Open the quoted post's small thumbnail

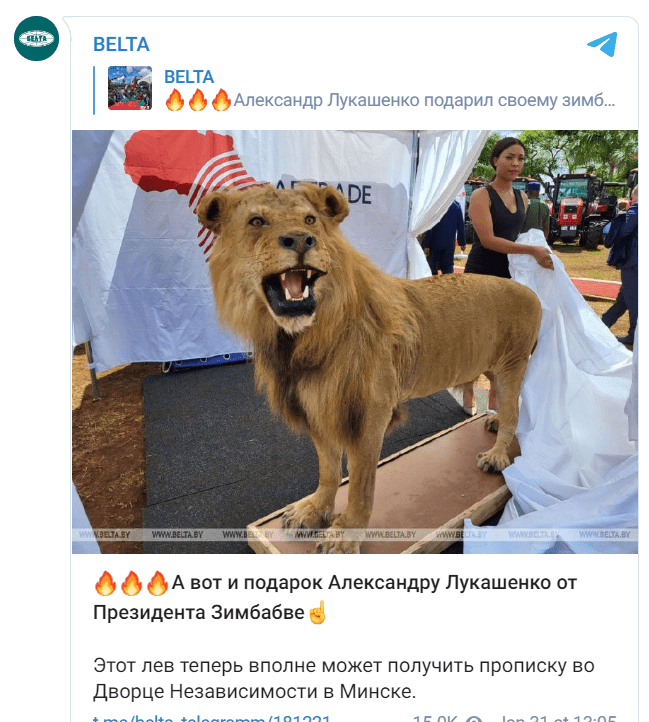[x=130, y=88]
